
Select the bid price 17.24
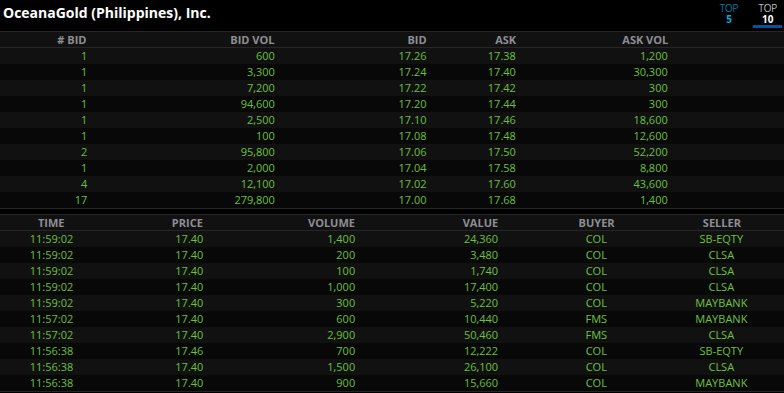(x=412, y=72)
